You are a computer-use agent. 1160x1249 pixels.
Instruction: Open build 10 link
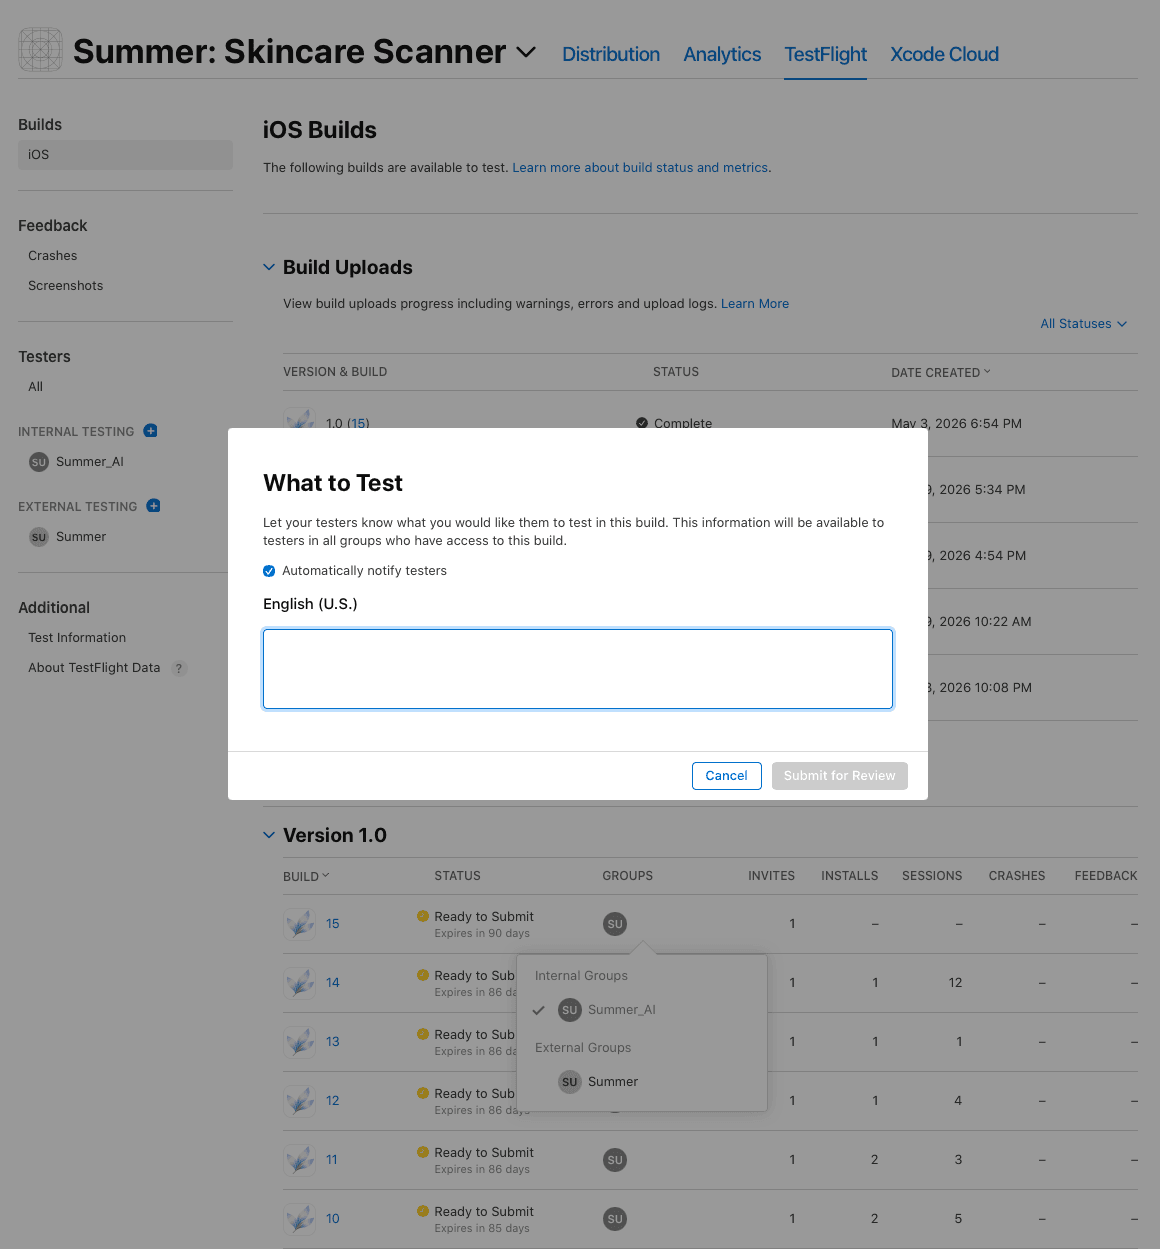tap(333, 1219)
